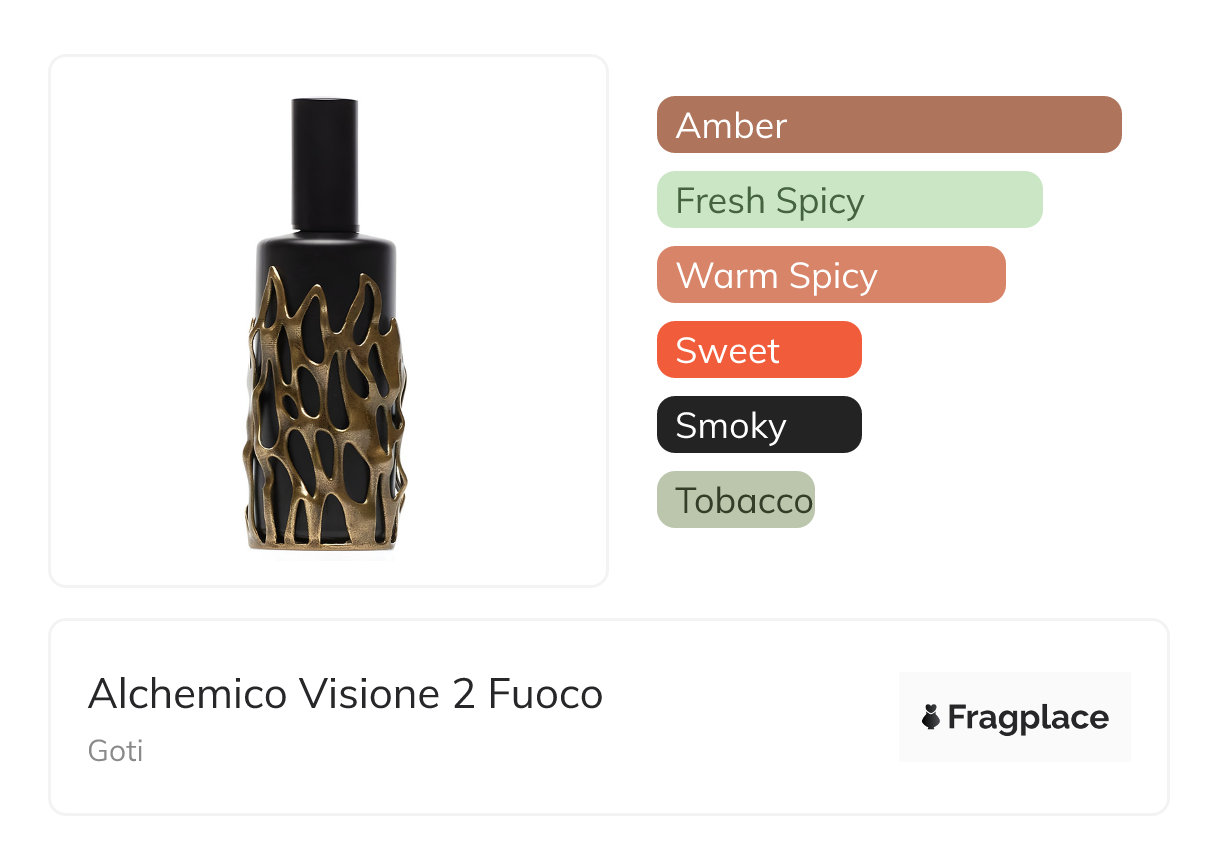
Task: Click the word Fuoco in the title
Action: pos(545,694)
